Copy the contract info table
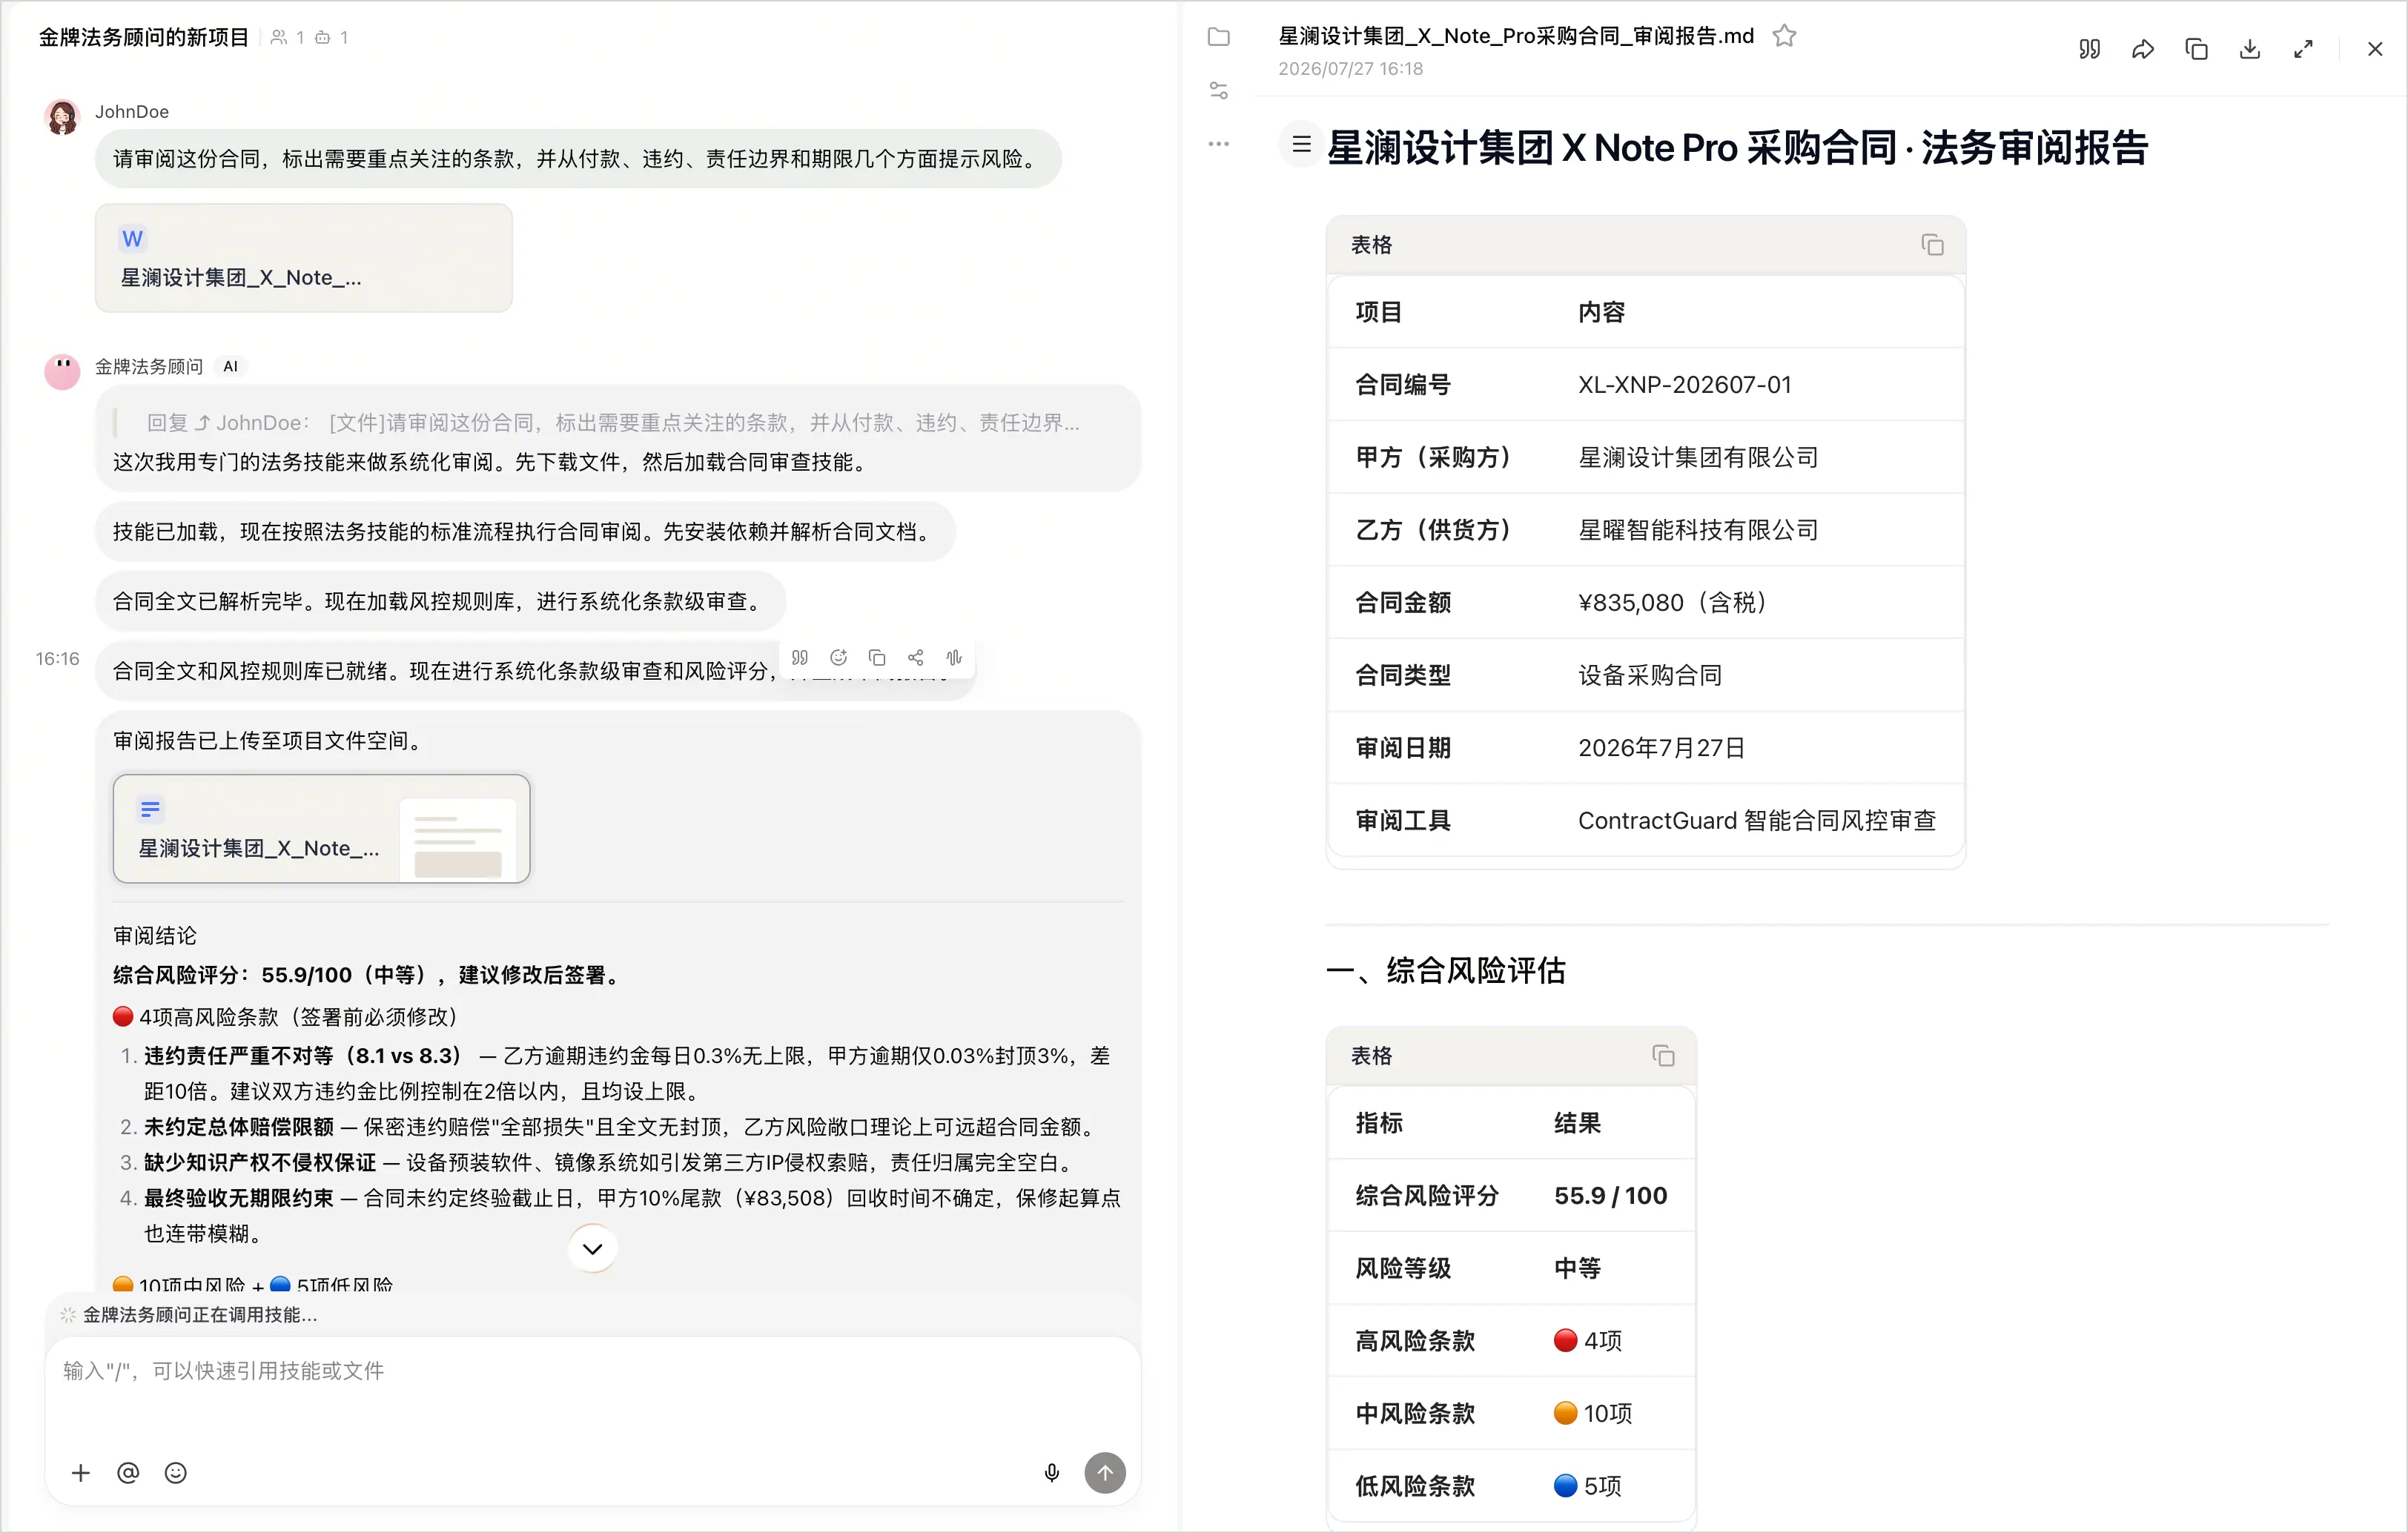Viewport: 2408px width, 1533px height. (x=1932, y=245)
